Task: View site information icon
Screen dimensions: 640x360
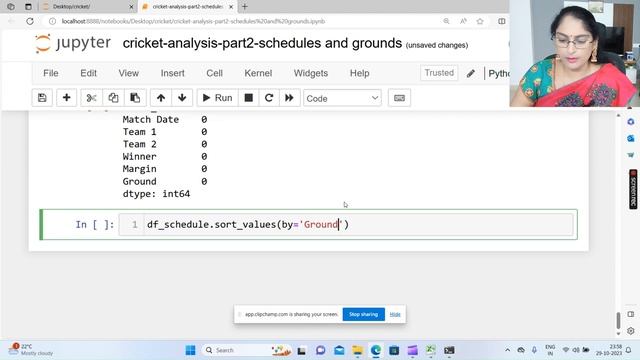Action: (52, 21)
